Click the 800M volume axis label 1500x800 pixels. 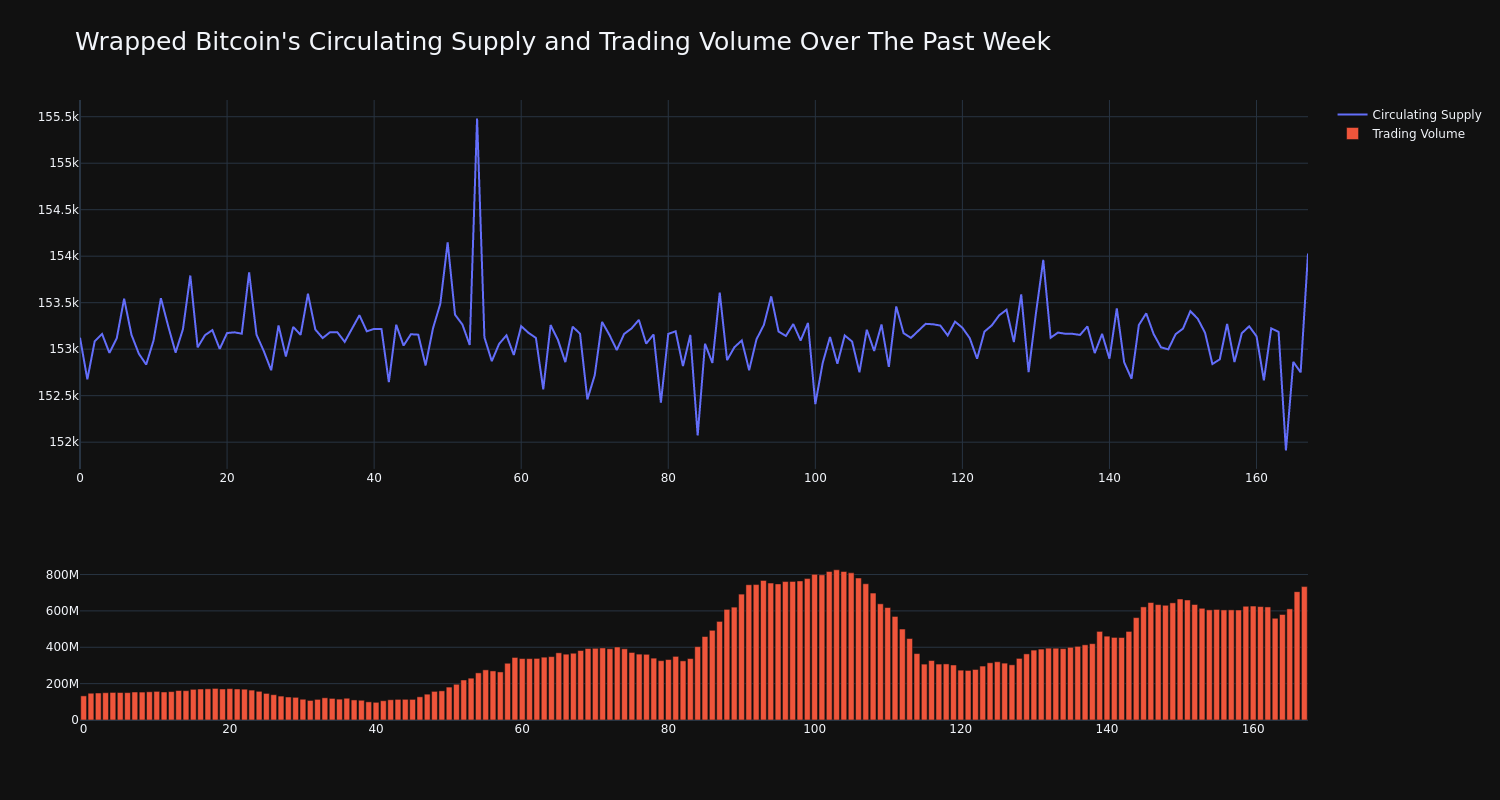(x=62, y=575)
